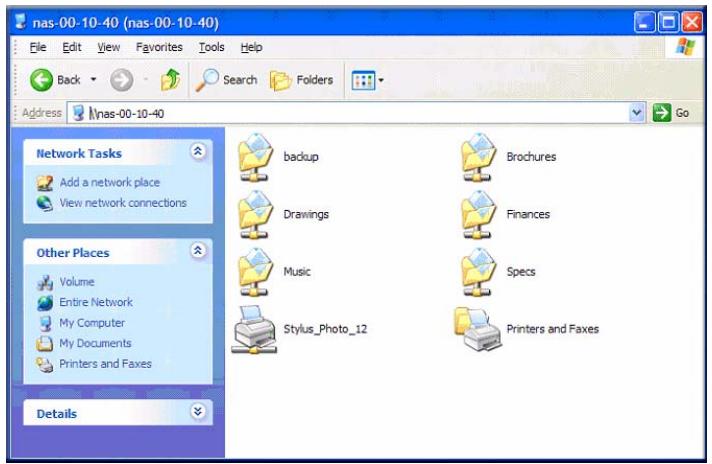Open the address bar dropdown list
The height and width of the screenshot is (464, 712).
tap(637, 112)
